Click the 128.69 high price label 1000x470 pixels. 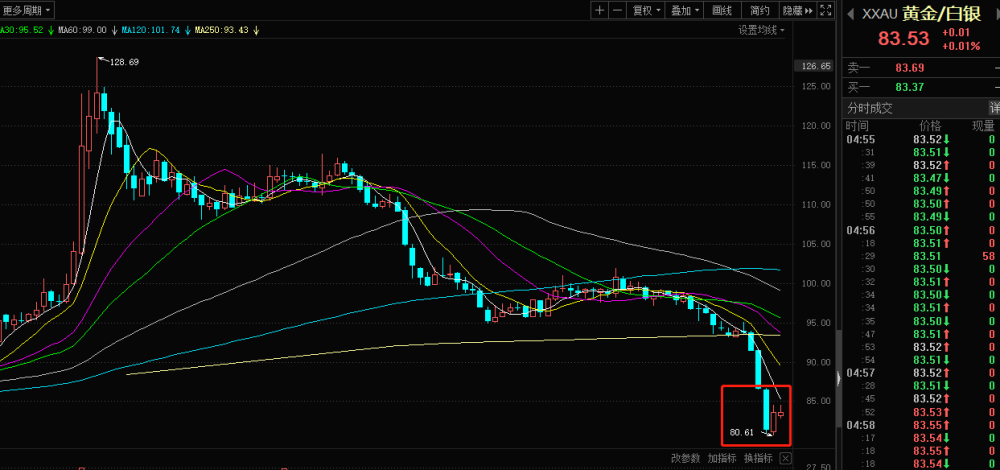[x=124, y=62]
